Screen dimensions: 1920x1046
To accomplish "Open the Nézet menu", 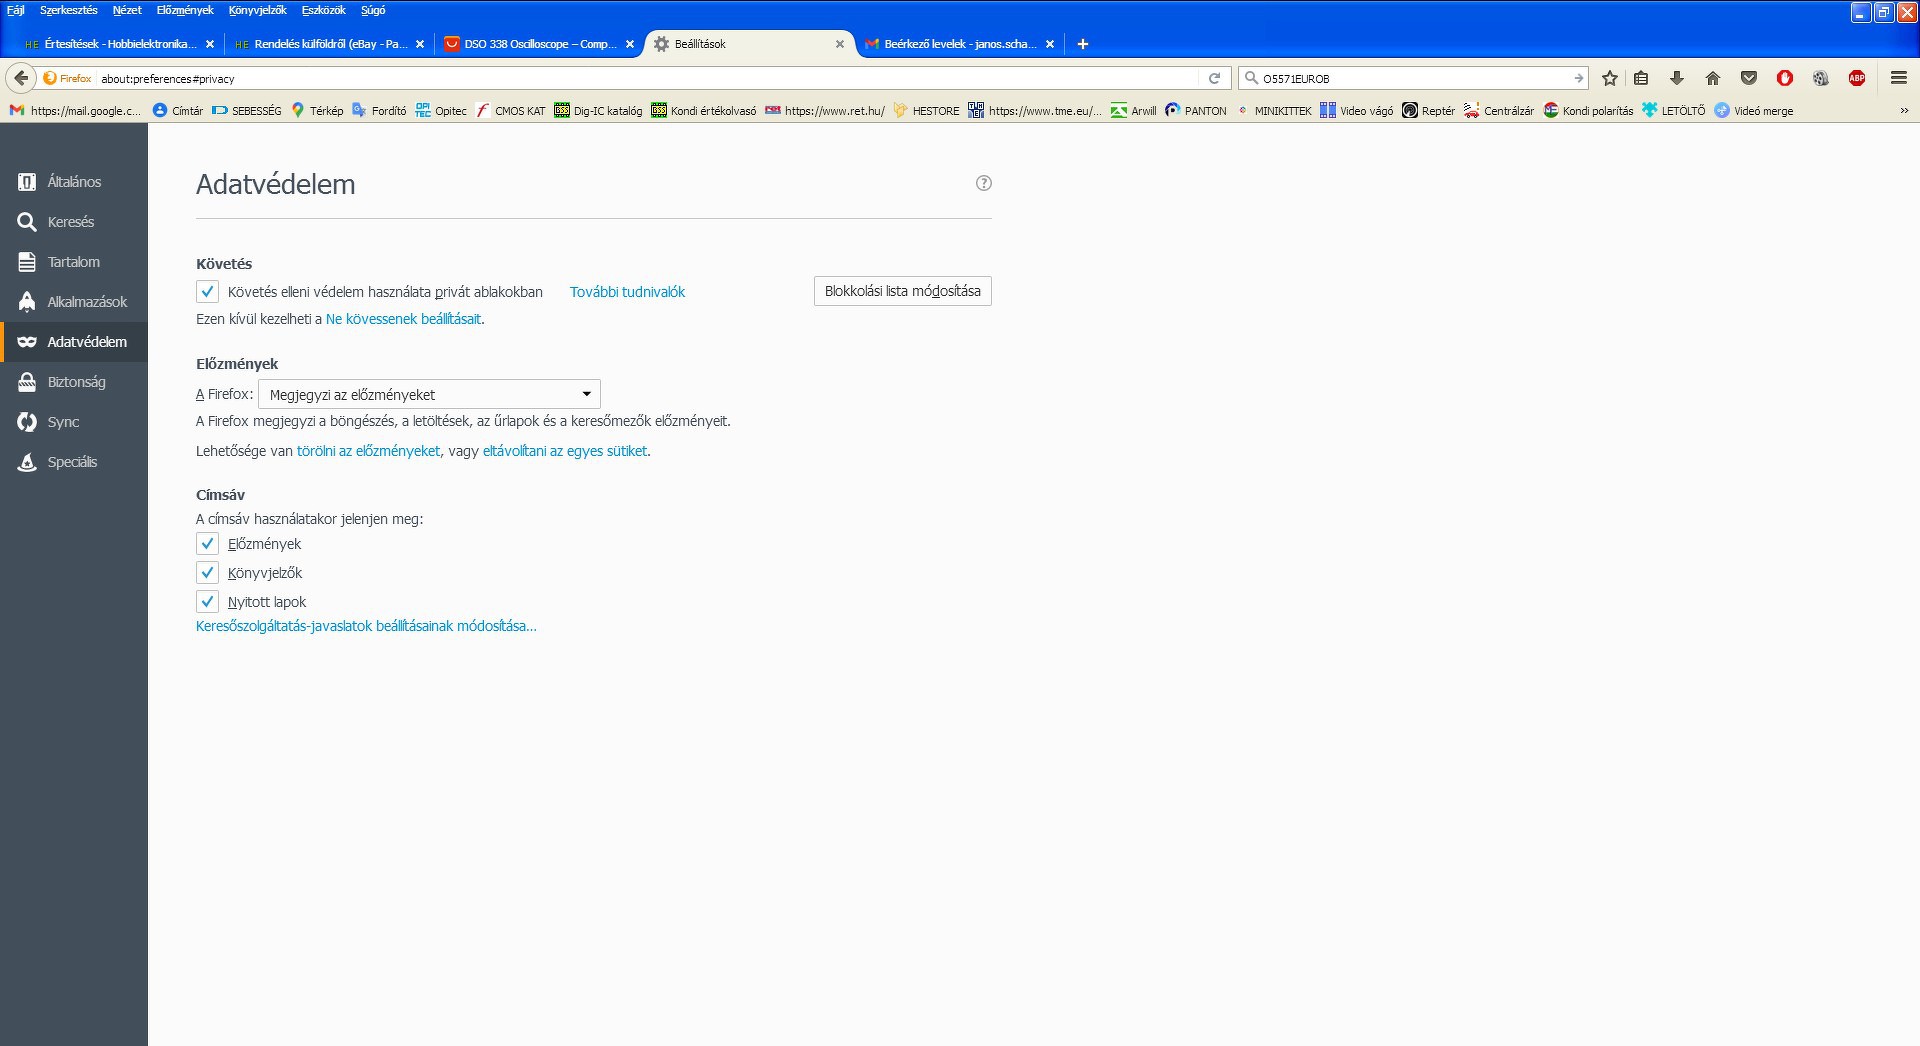I will coord(127,10).
